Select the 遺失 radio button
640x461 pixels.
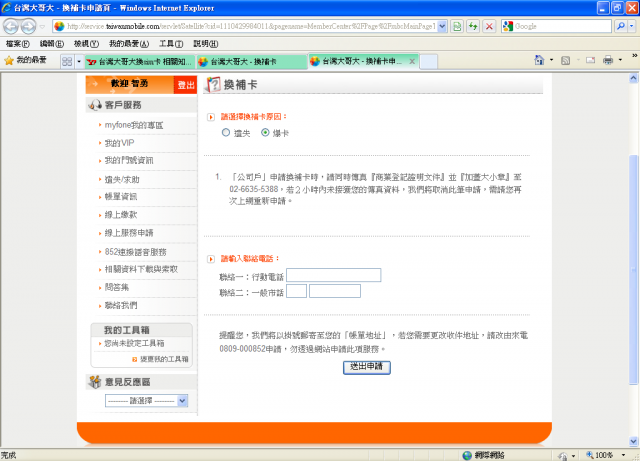[226, 132]
